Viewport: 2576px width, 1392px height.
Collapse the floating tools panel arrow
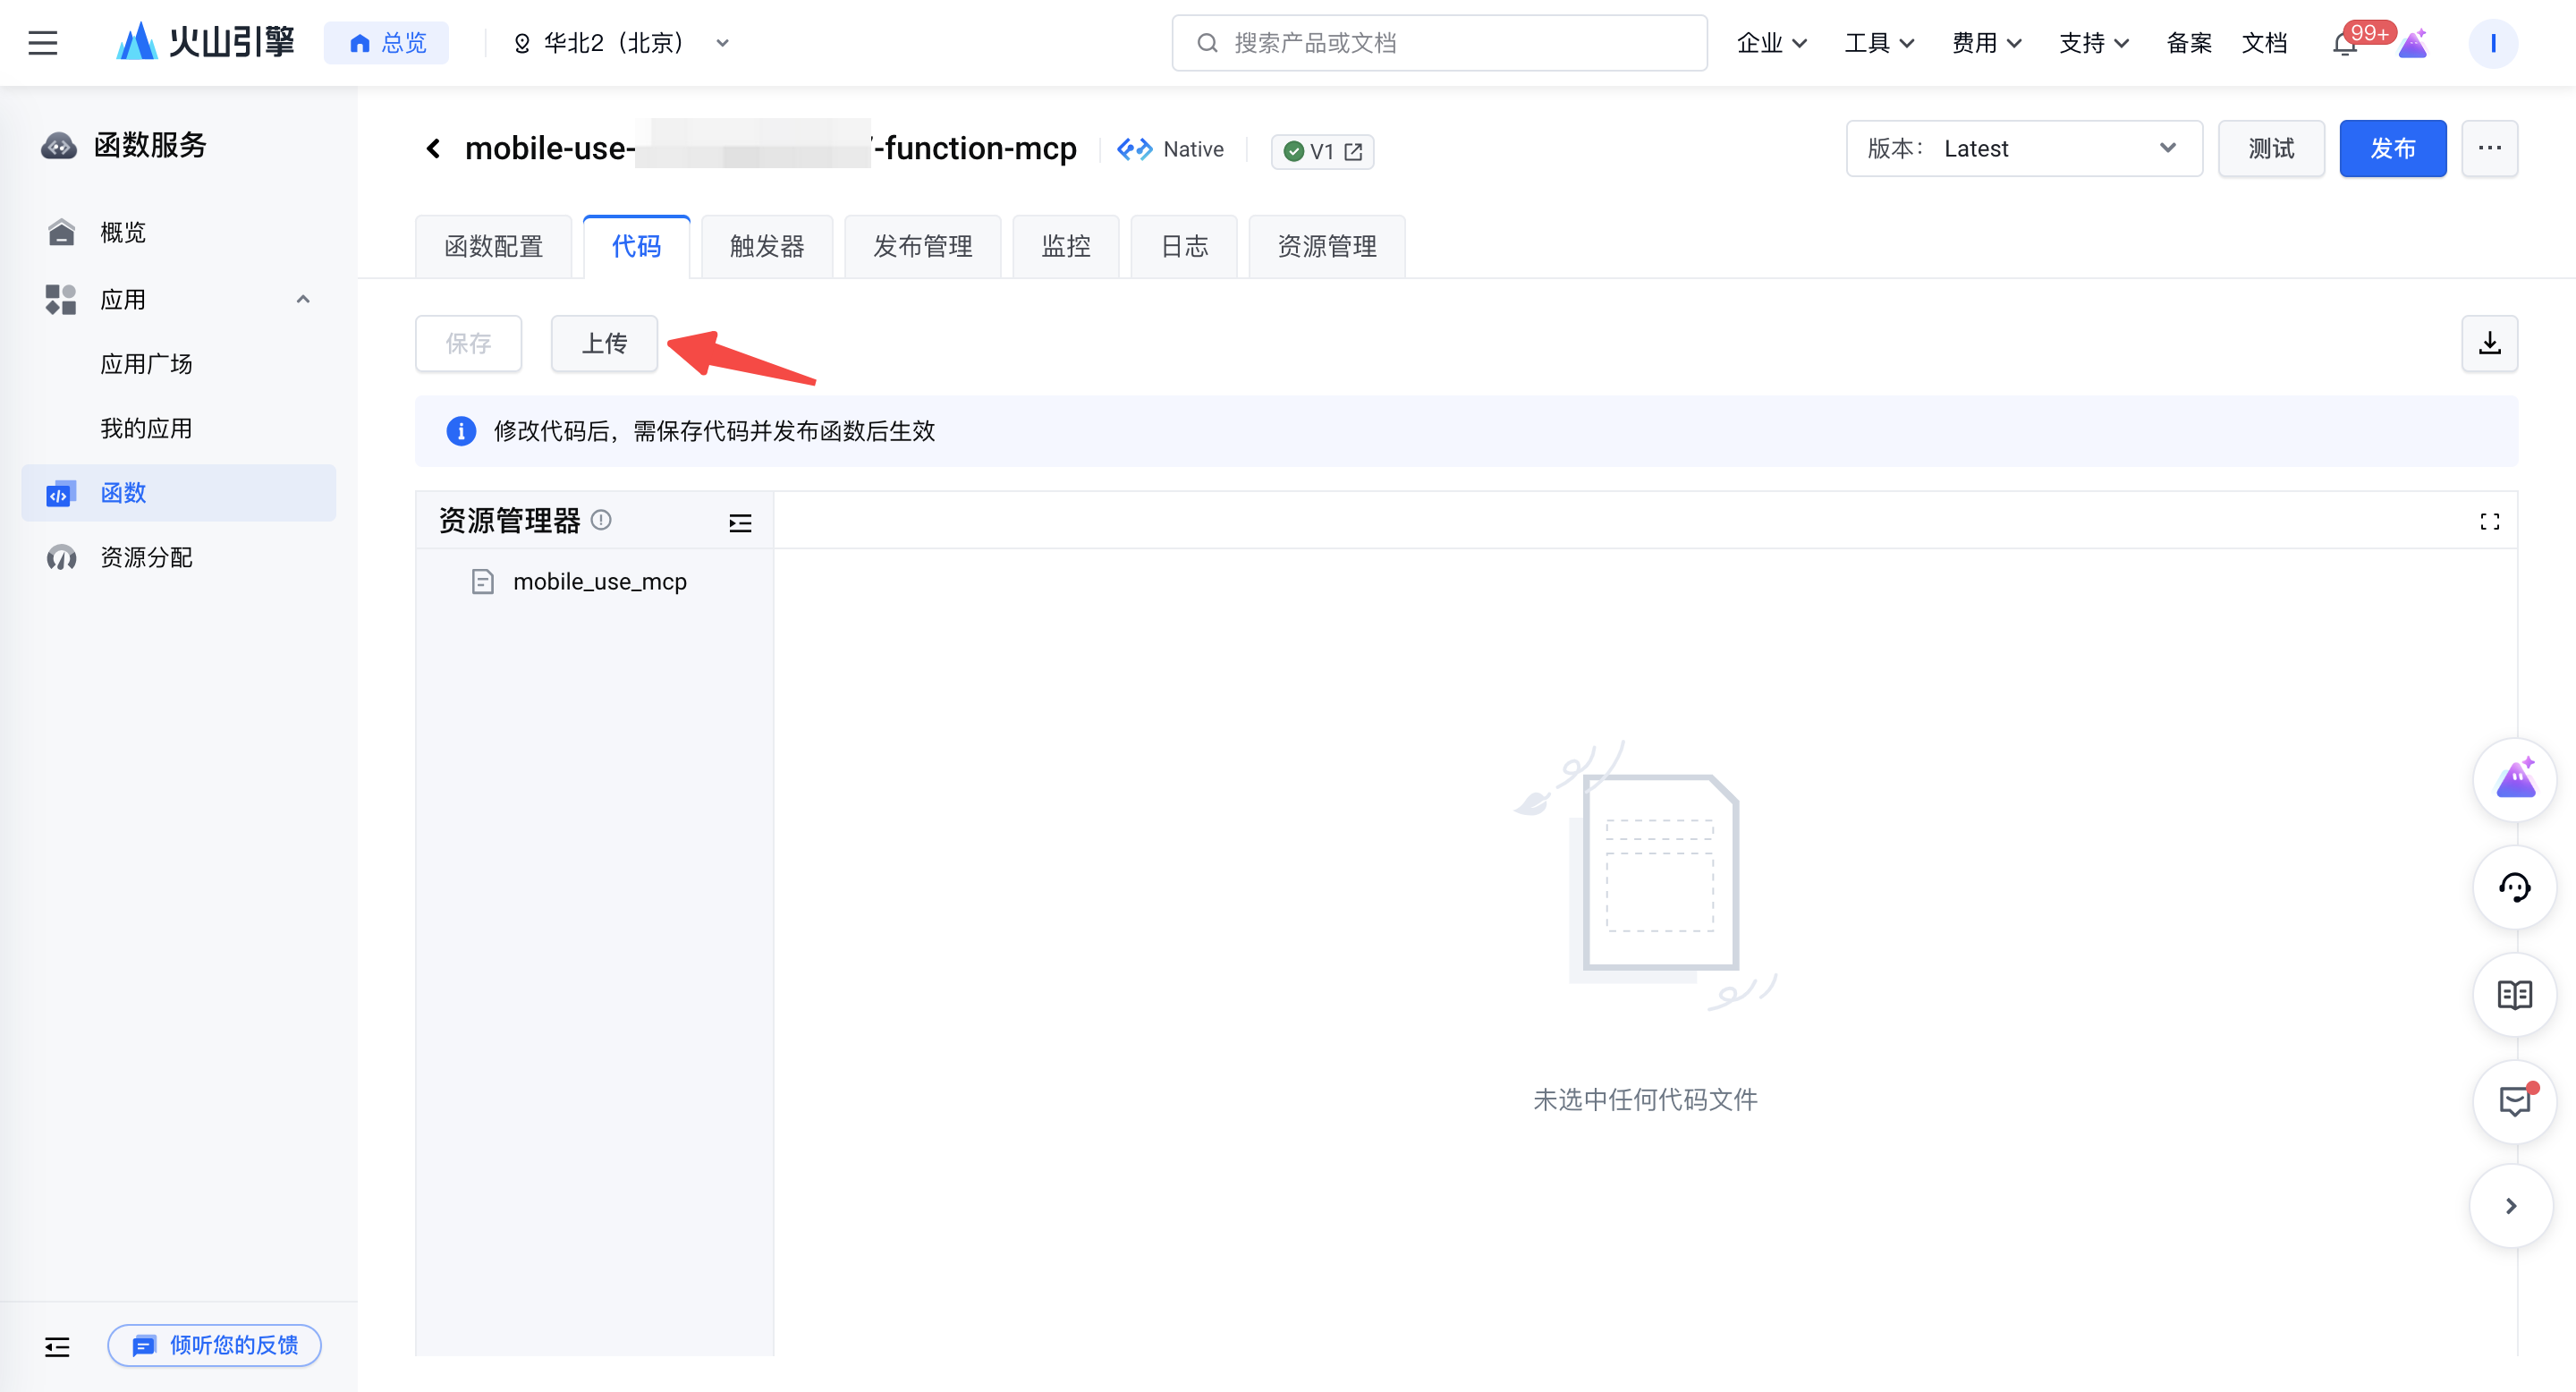[x=2511, y=1206]
